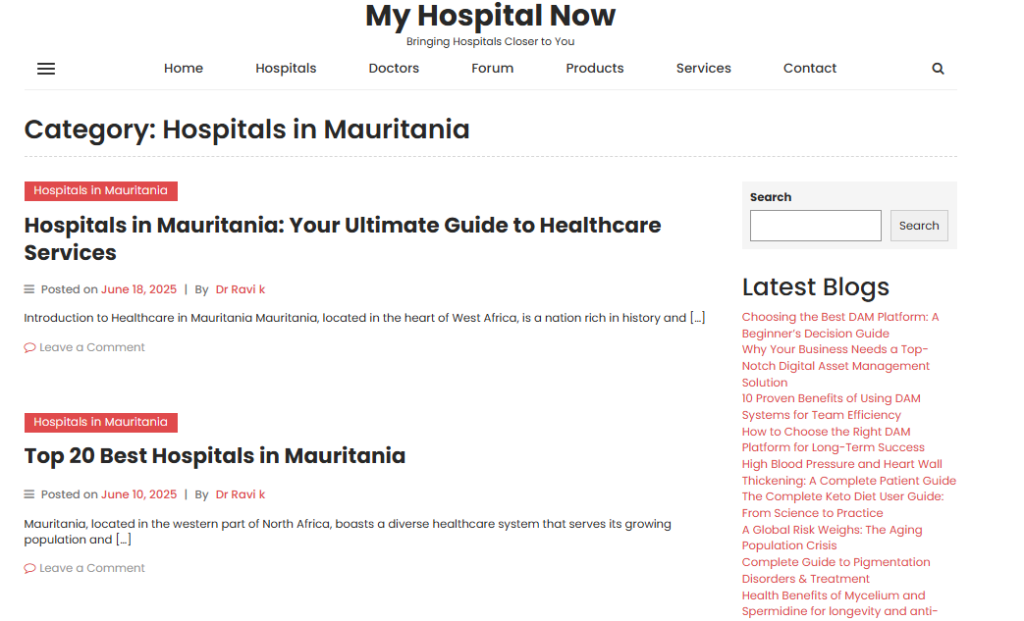Click Dr Ravi k author on June 10 post

point(240,494)
